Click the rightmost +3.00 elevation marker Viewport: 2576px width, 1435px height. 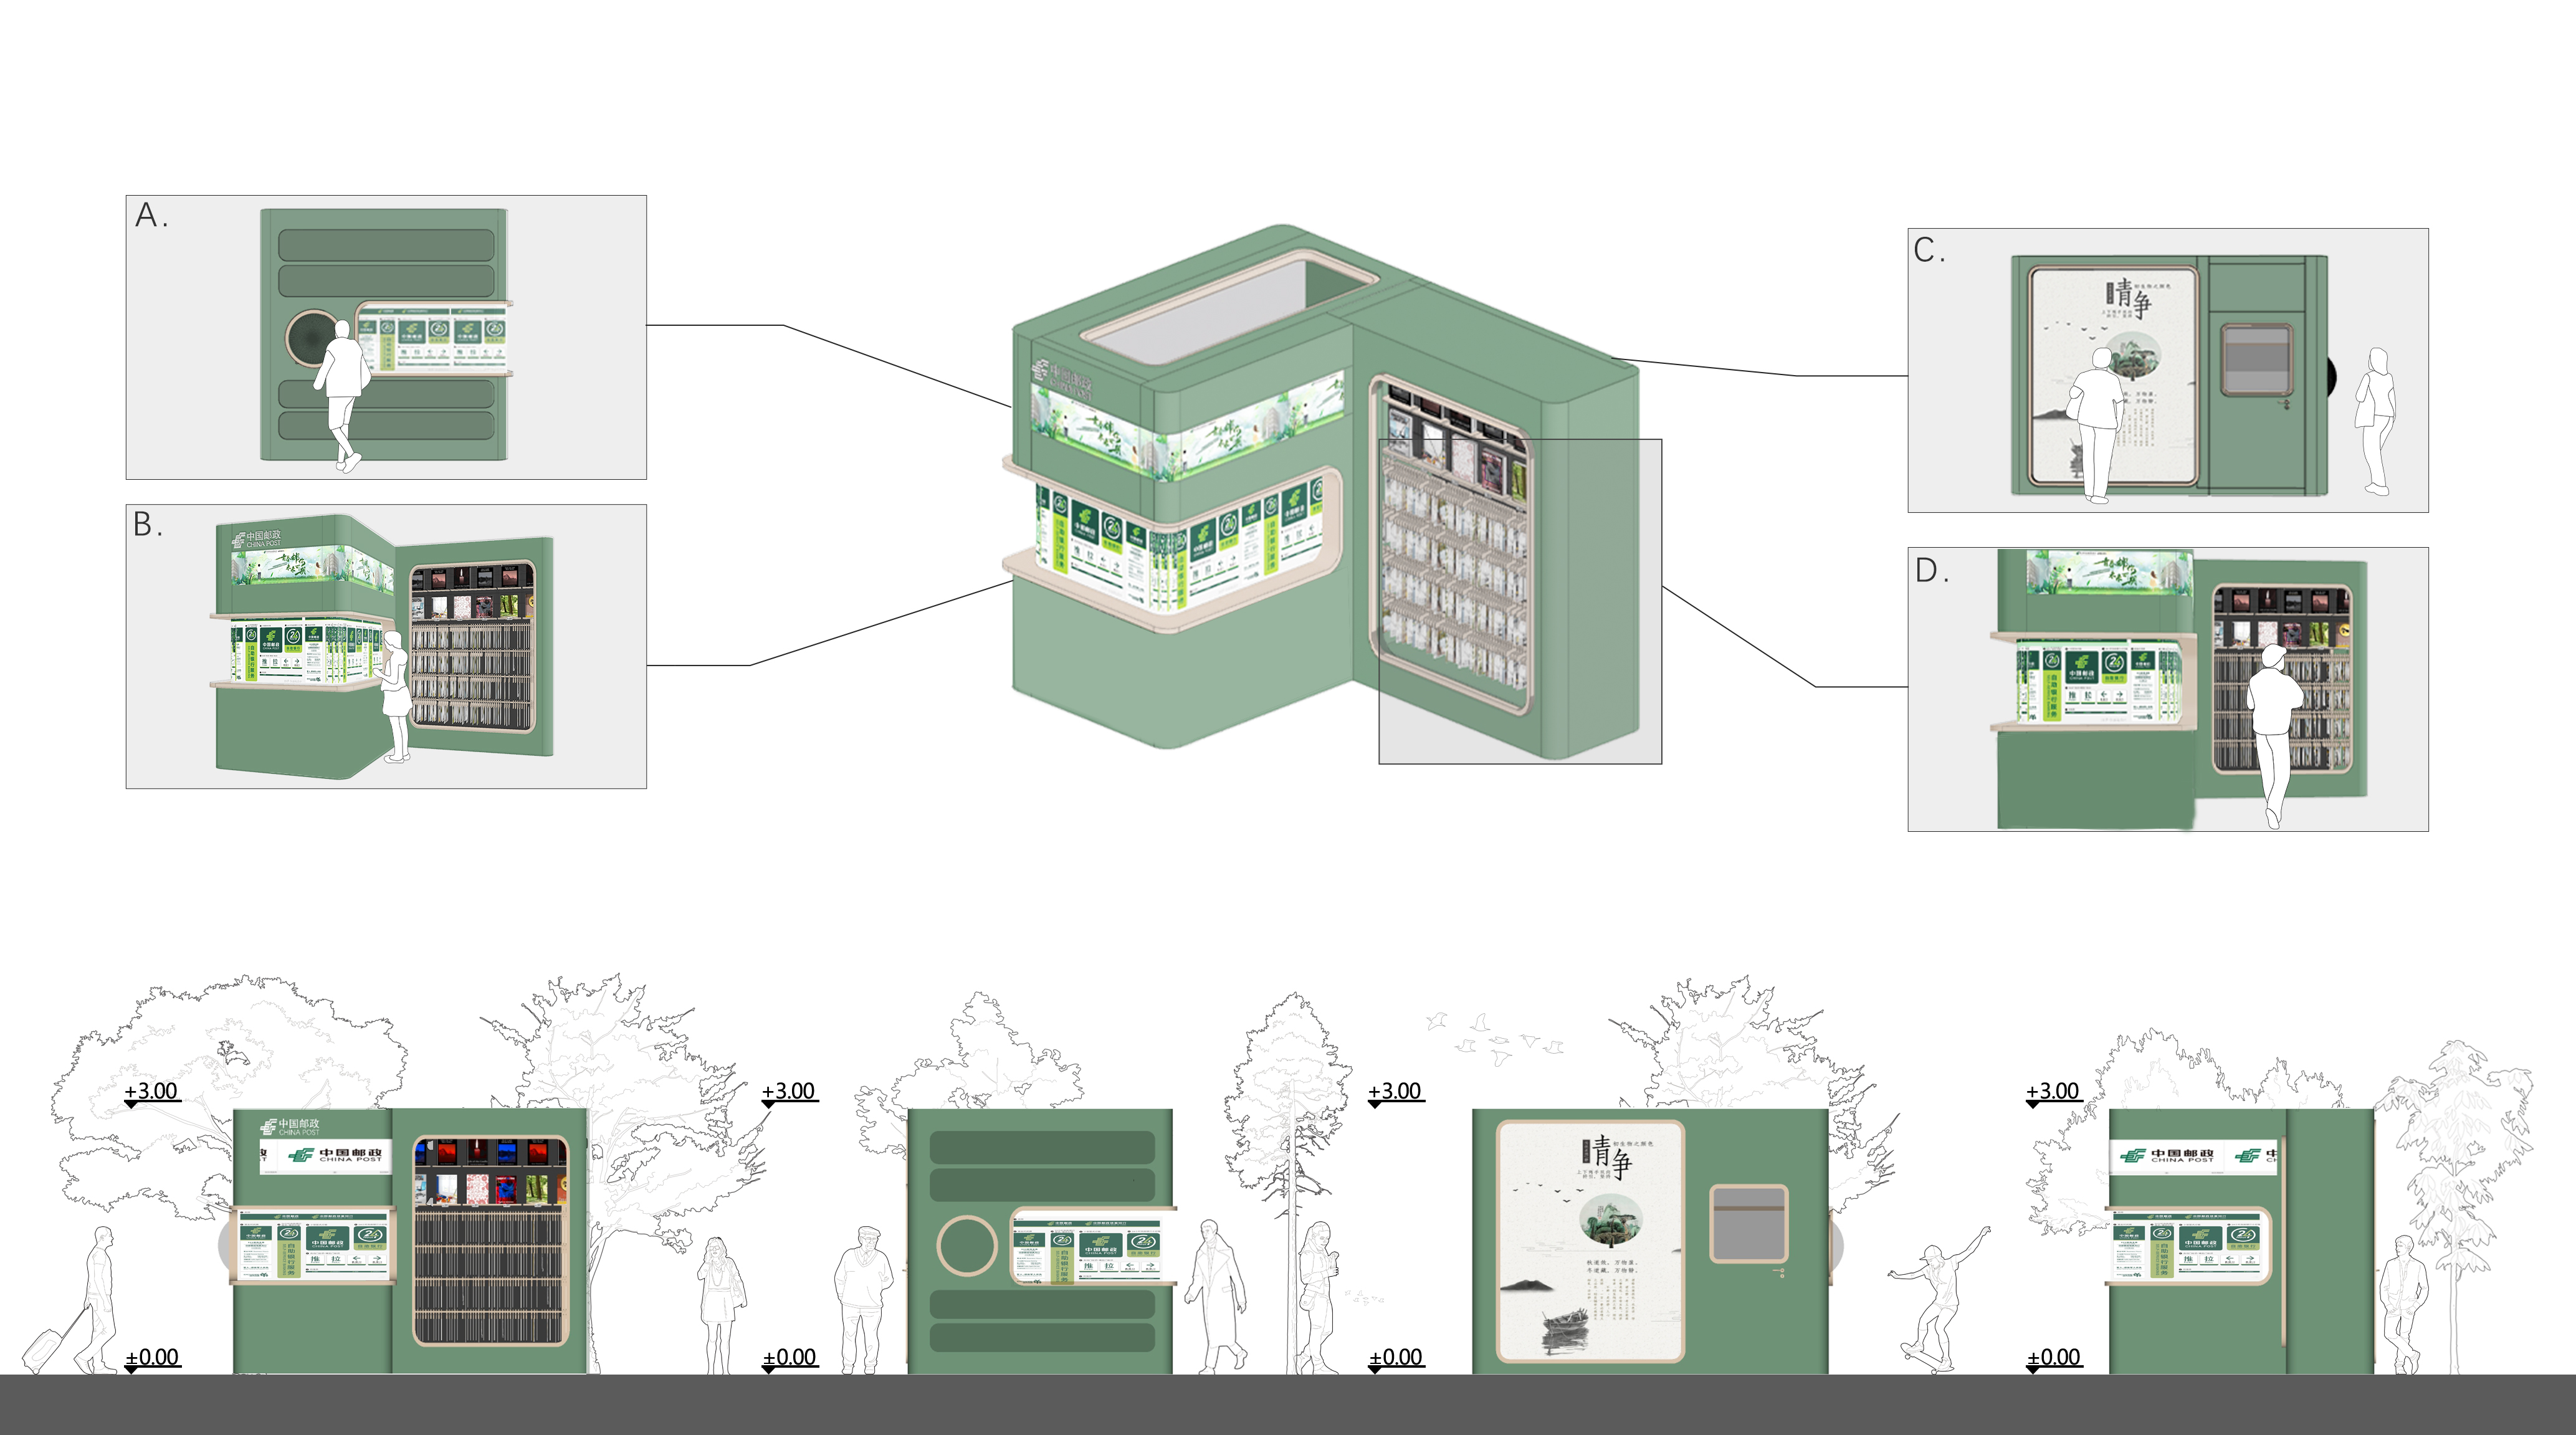[2053, 1092]
